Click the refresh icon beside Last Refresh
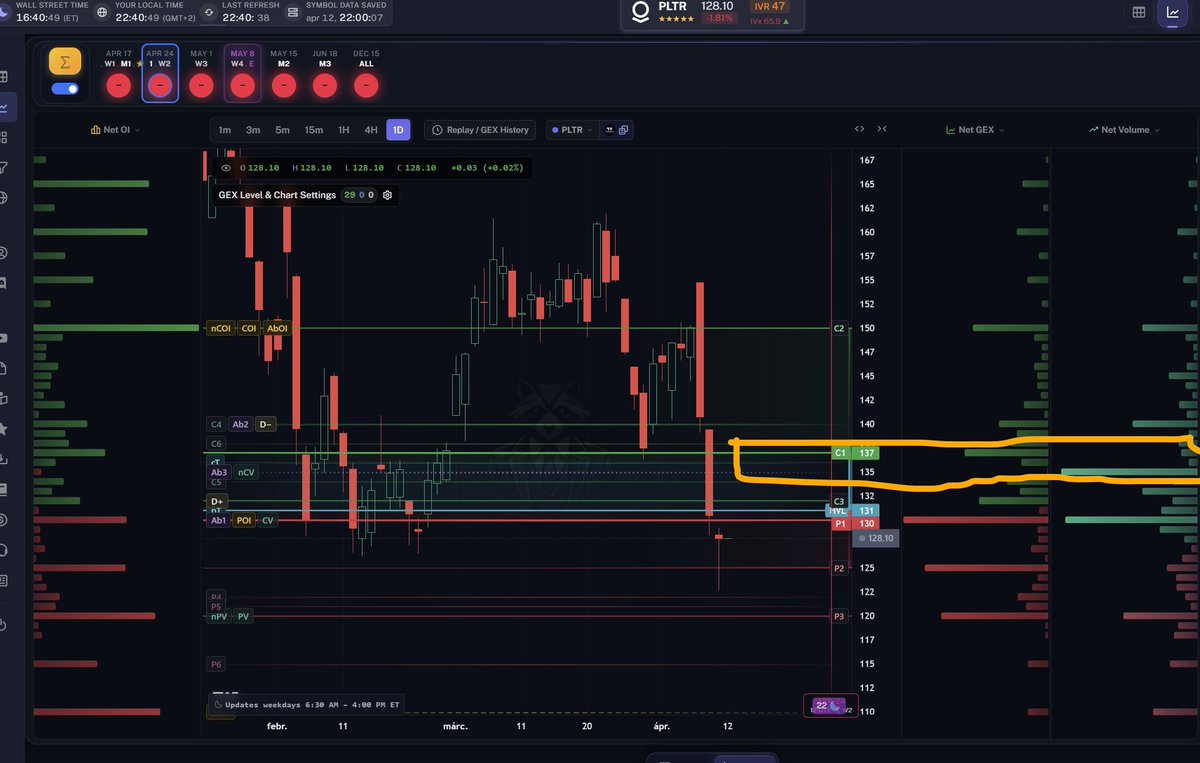Viewport: 1200px width, 763px height. click(x=209, y=13)
